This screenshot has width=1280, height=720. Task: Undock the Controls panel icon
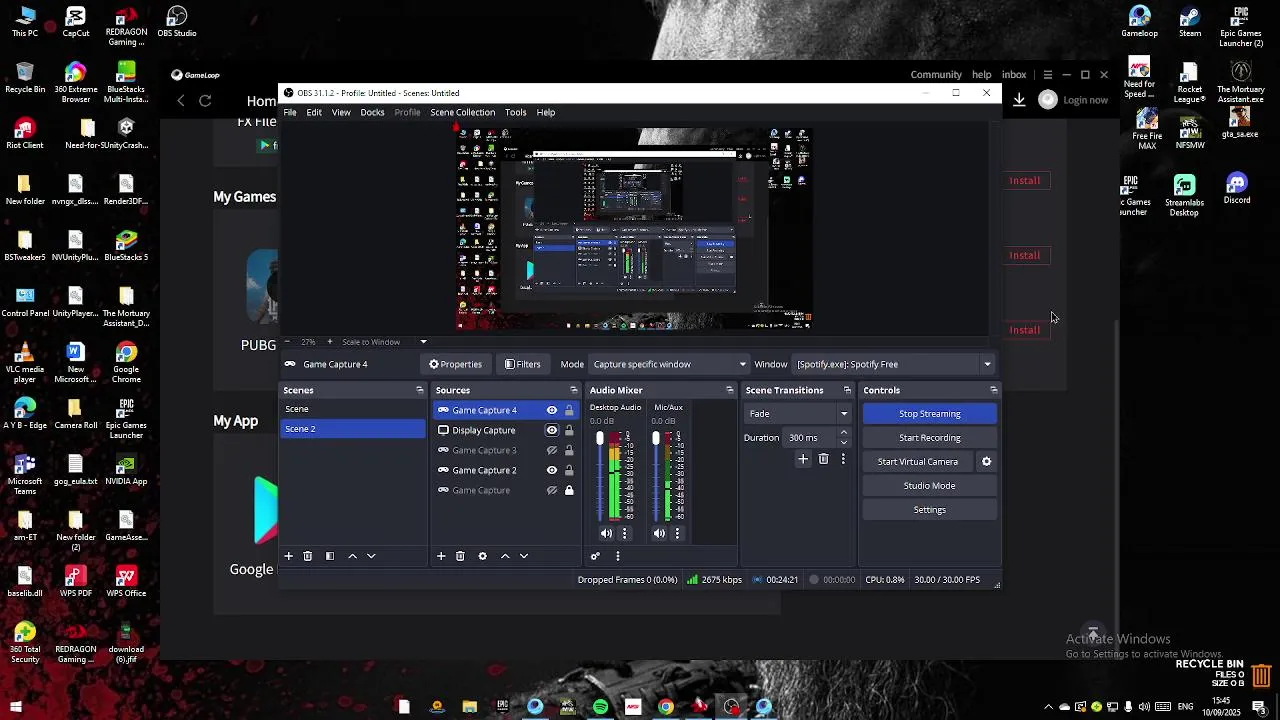[994, 390]
